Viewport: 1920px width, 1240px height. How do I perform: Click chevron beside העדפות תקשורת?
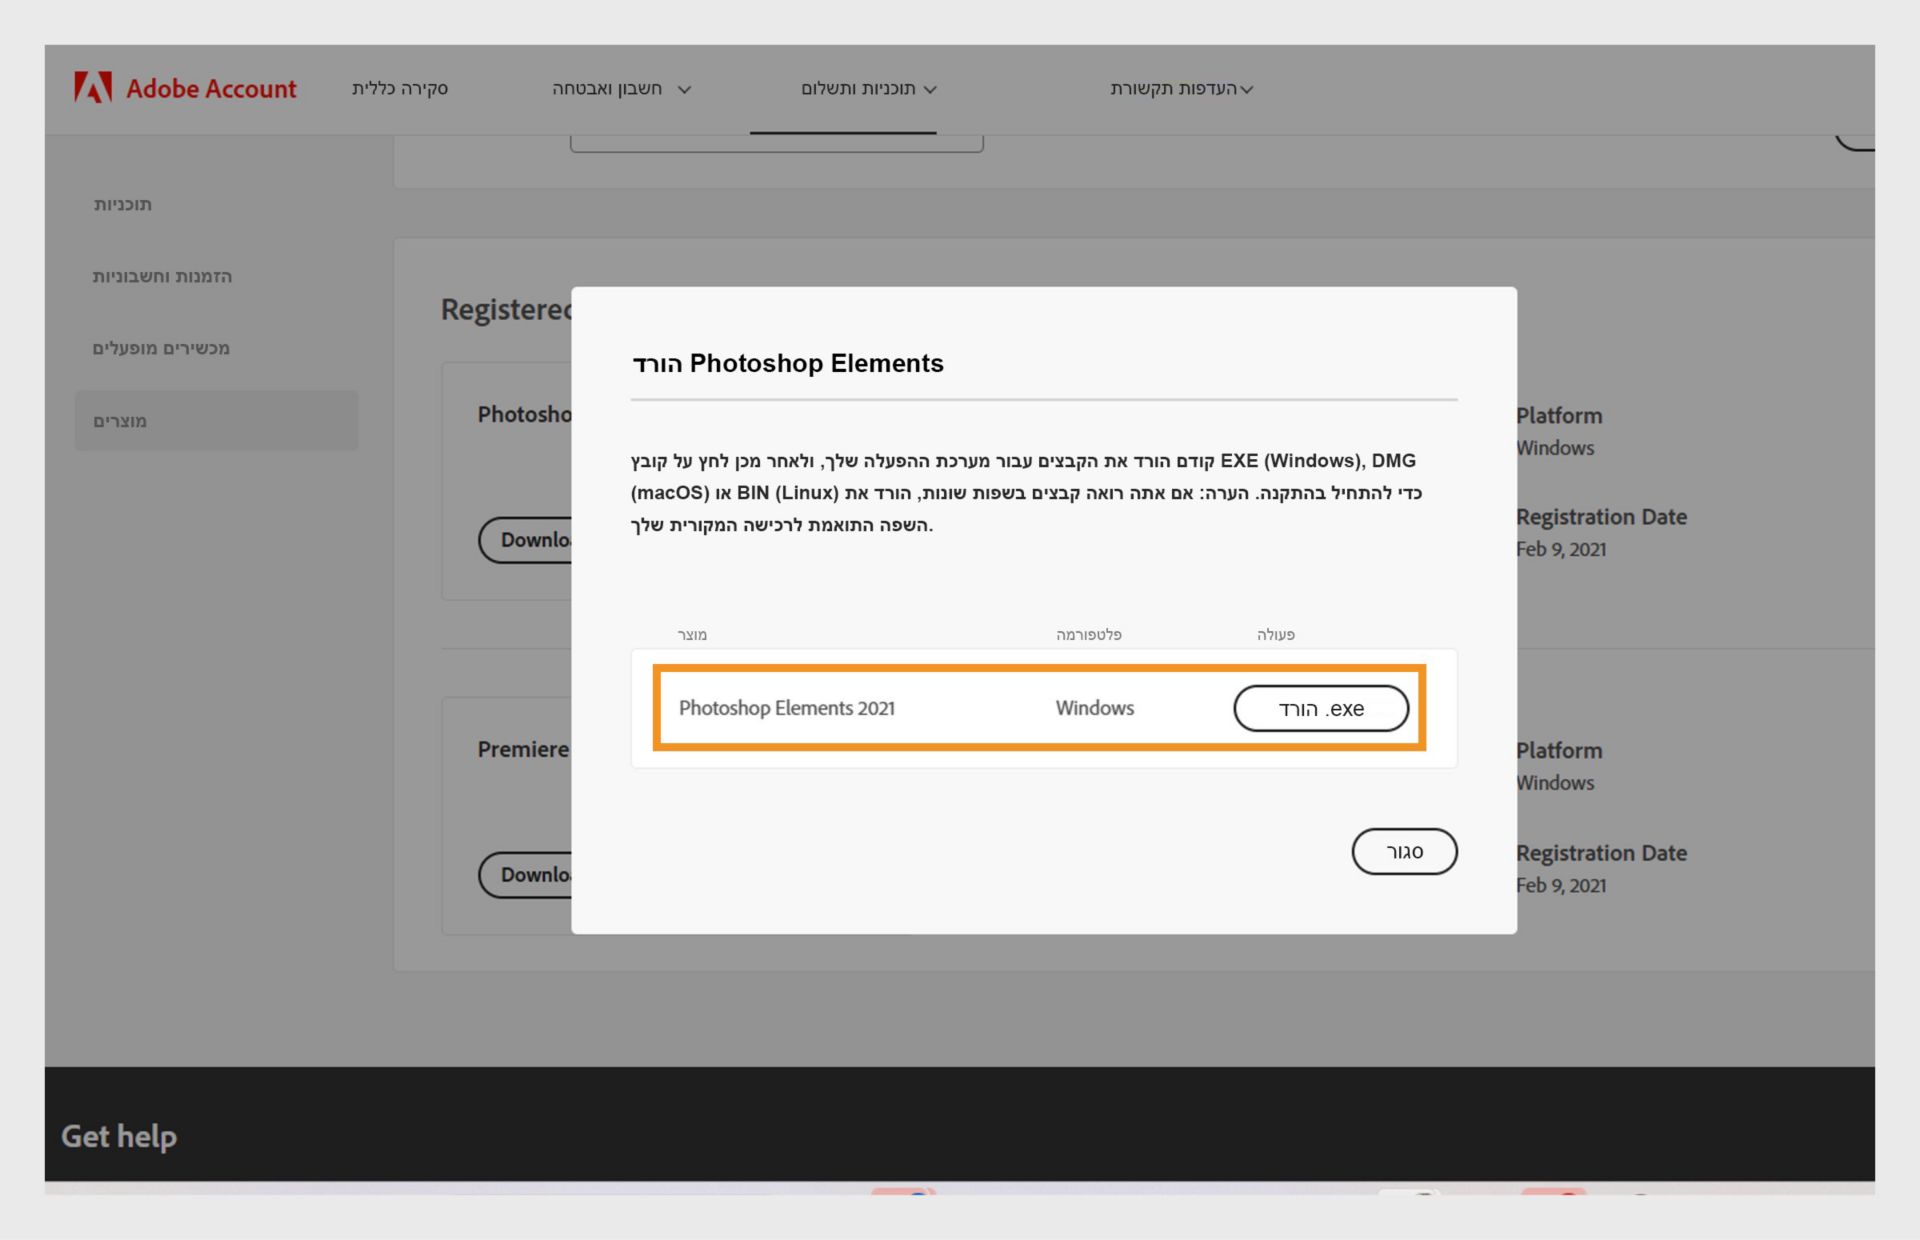click(x=1247, y=89)
